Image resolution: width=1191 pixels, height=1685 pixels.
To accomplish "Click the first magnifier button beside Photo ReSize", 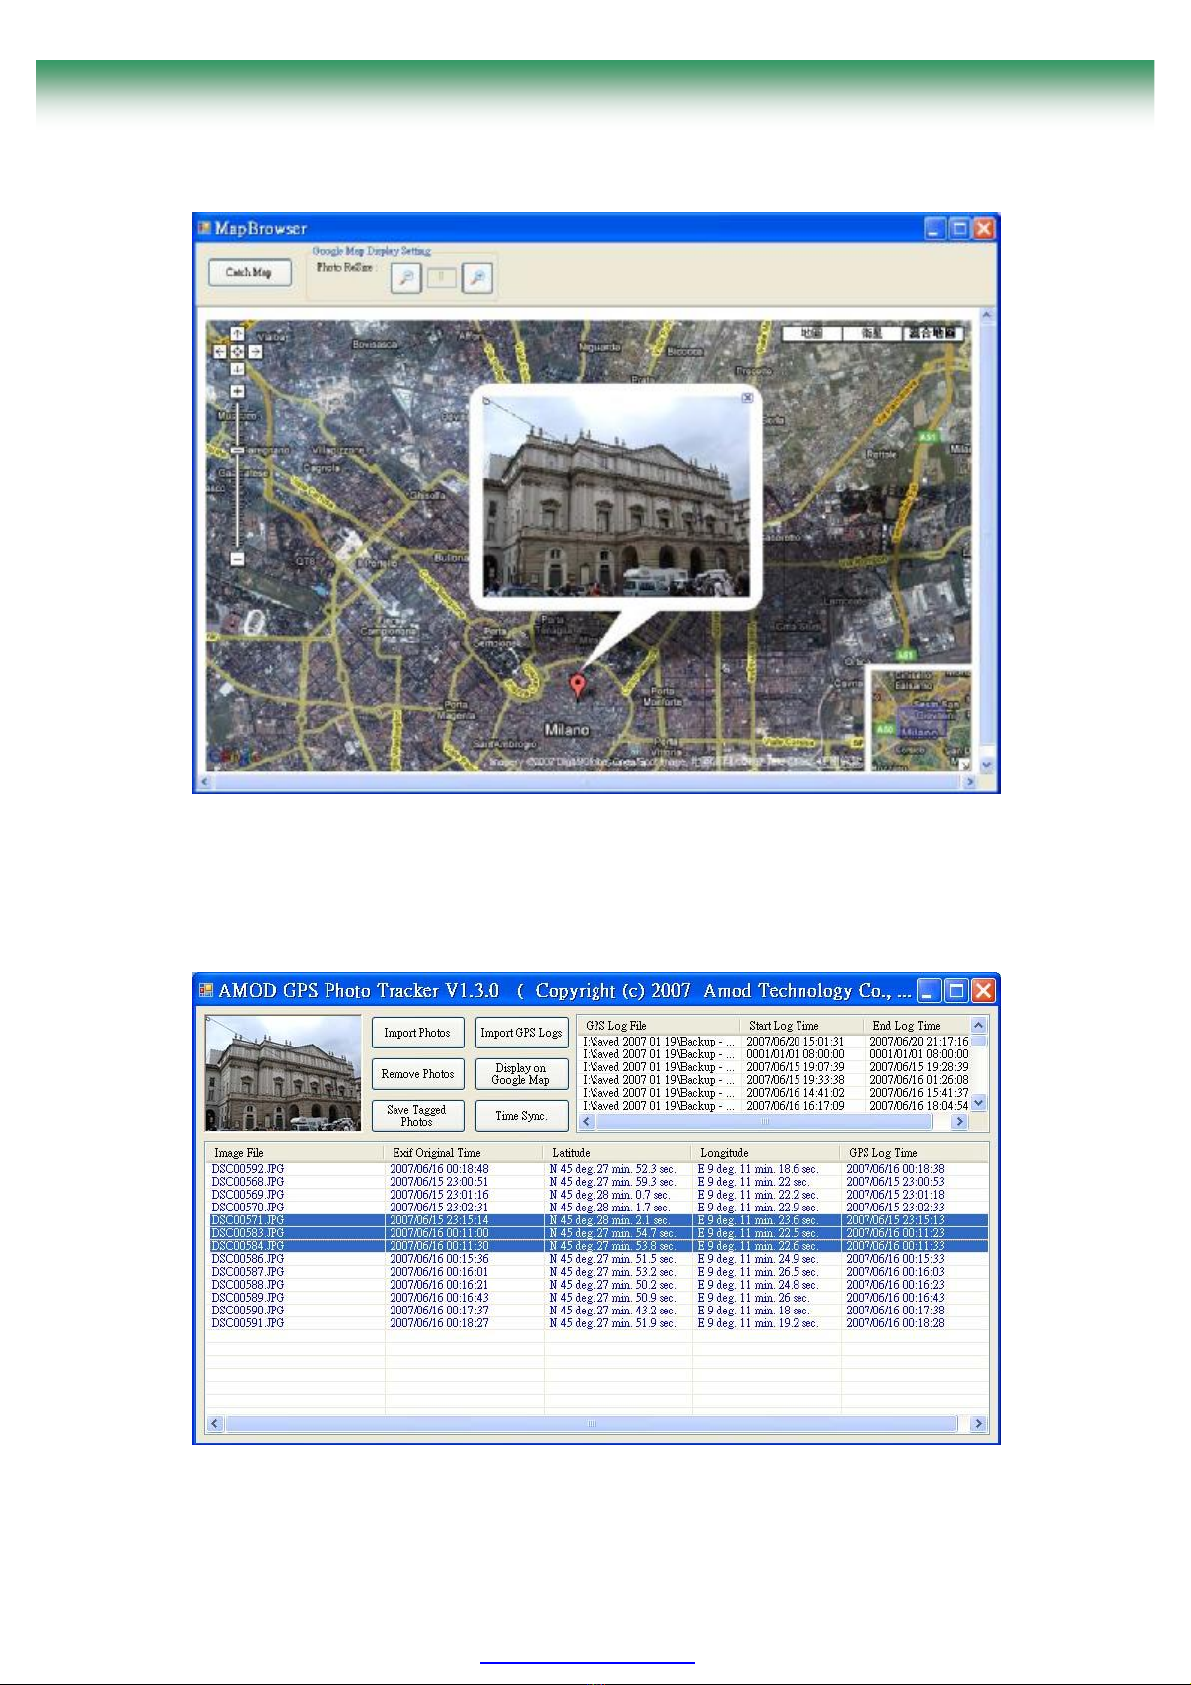I will (x=405, y=277).
